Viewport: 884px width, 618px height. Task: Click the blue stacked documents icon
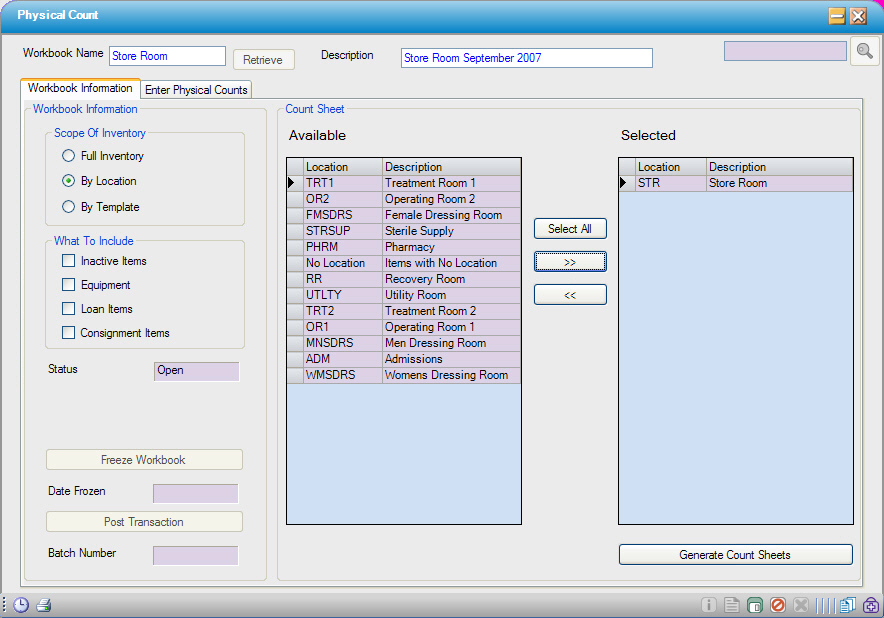(848, 605)
